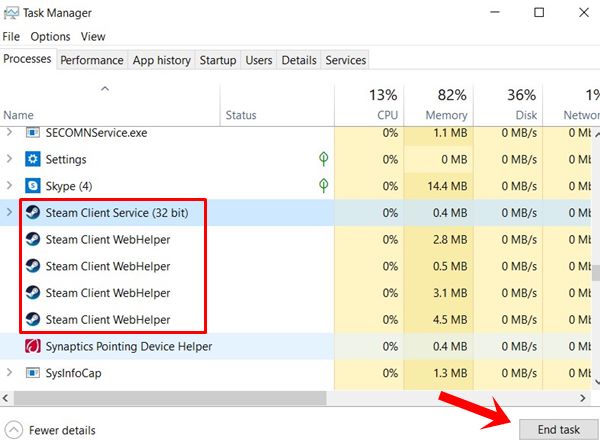
Task: Click the Steam Client Service icon
Action: tap(33, 212)
